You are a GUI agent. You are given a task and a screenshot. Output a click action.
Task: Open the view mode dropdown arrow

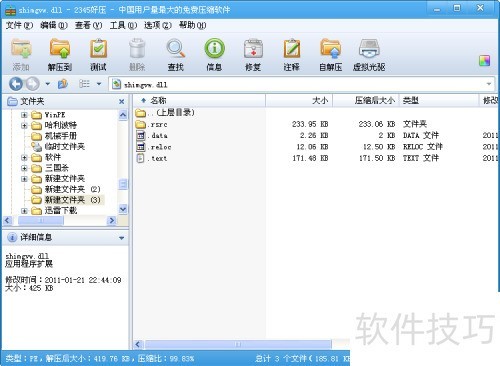(99, 84)
